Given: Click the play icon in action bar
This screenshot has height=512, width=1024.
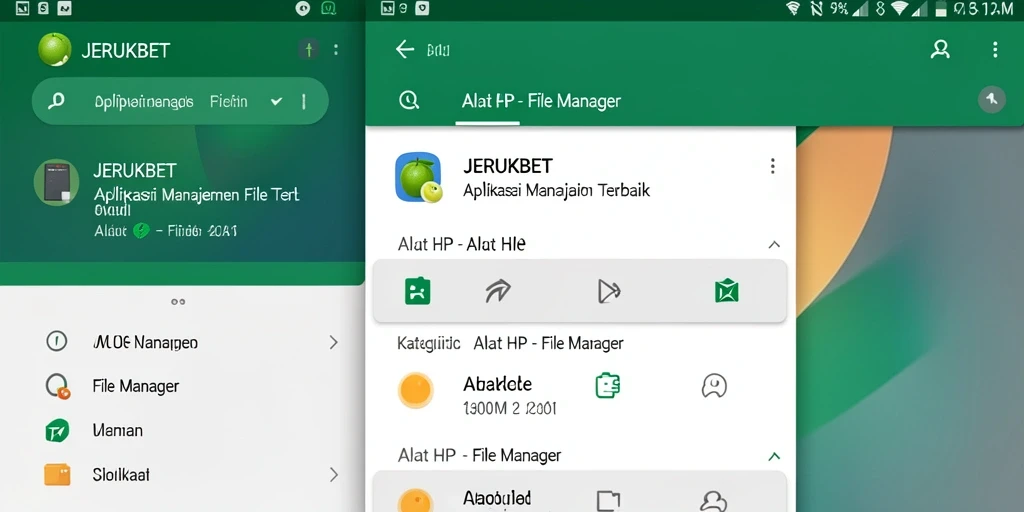Looking at the screenshot, I should pyautogui.click(x=609, y=291).
